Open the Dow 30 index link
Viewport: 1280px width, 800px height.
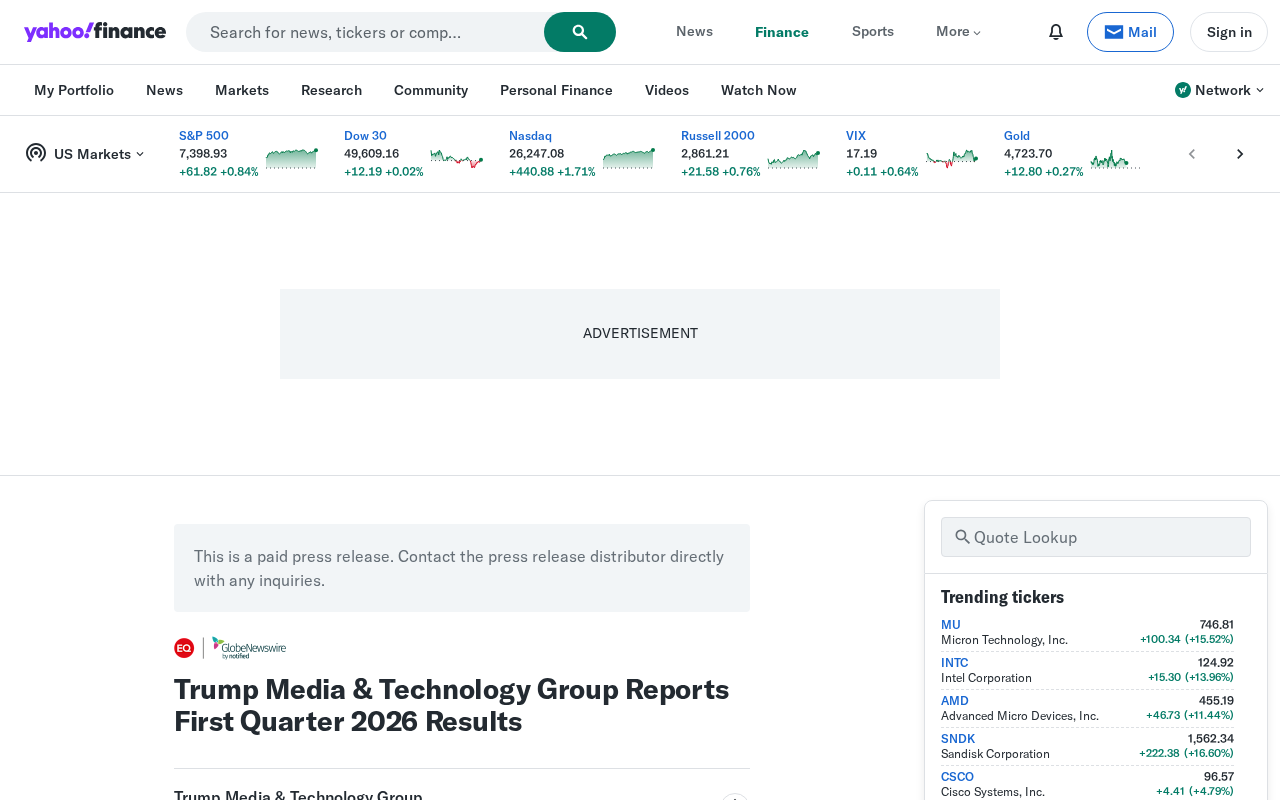point(365,136)
